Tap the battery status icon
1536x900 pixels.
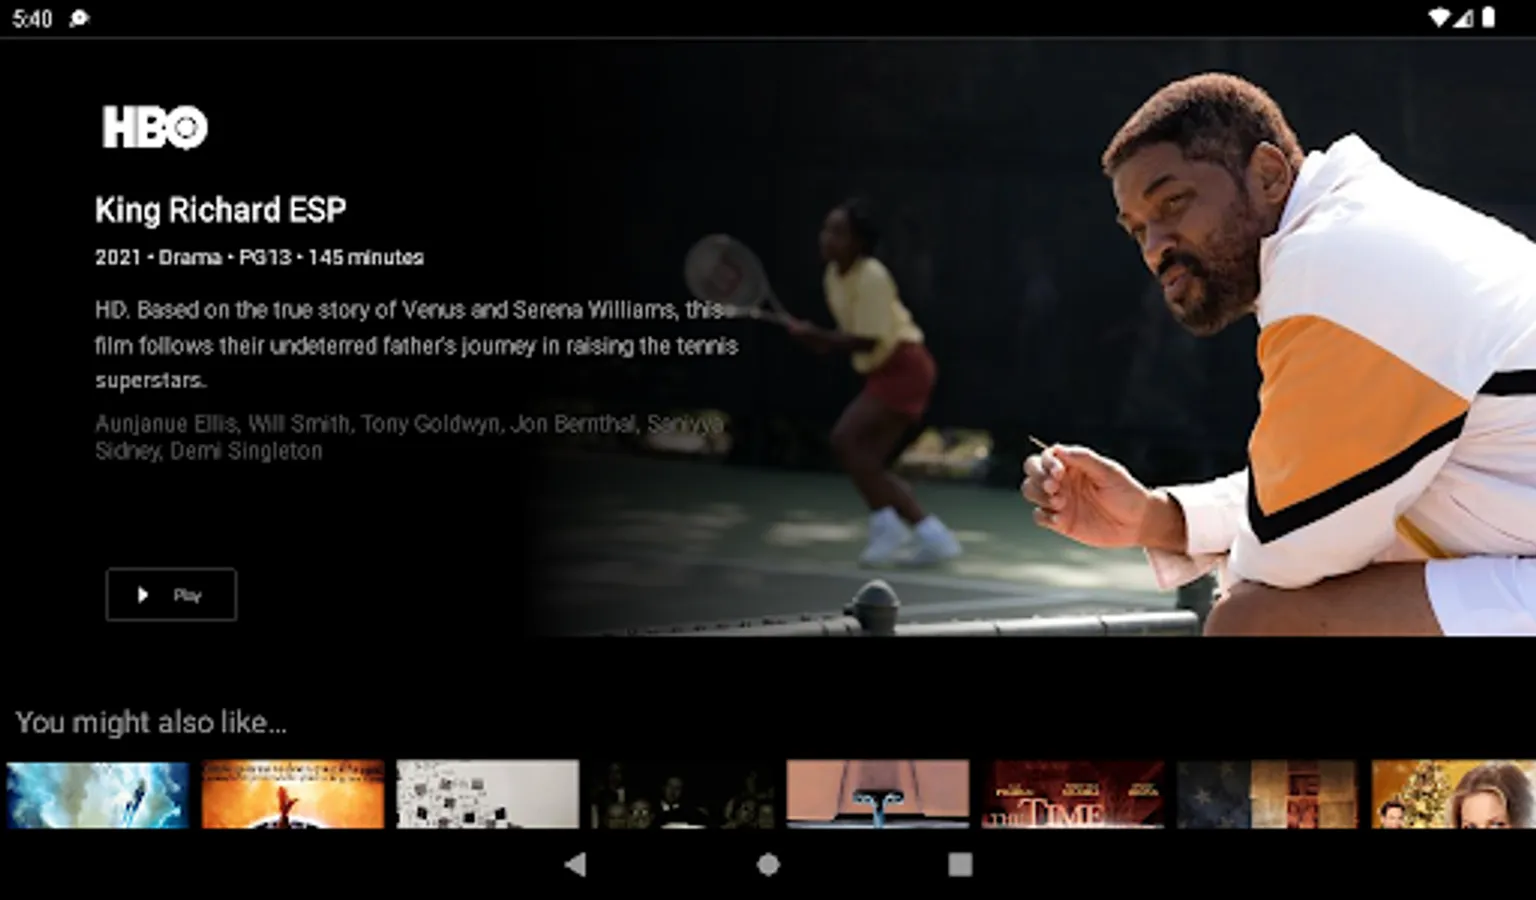(1488, 18)
